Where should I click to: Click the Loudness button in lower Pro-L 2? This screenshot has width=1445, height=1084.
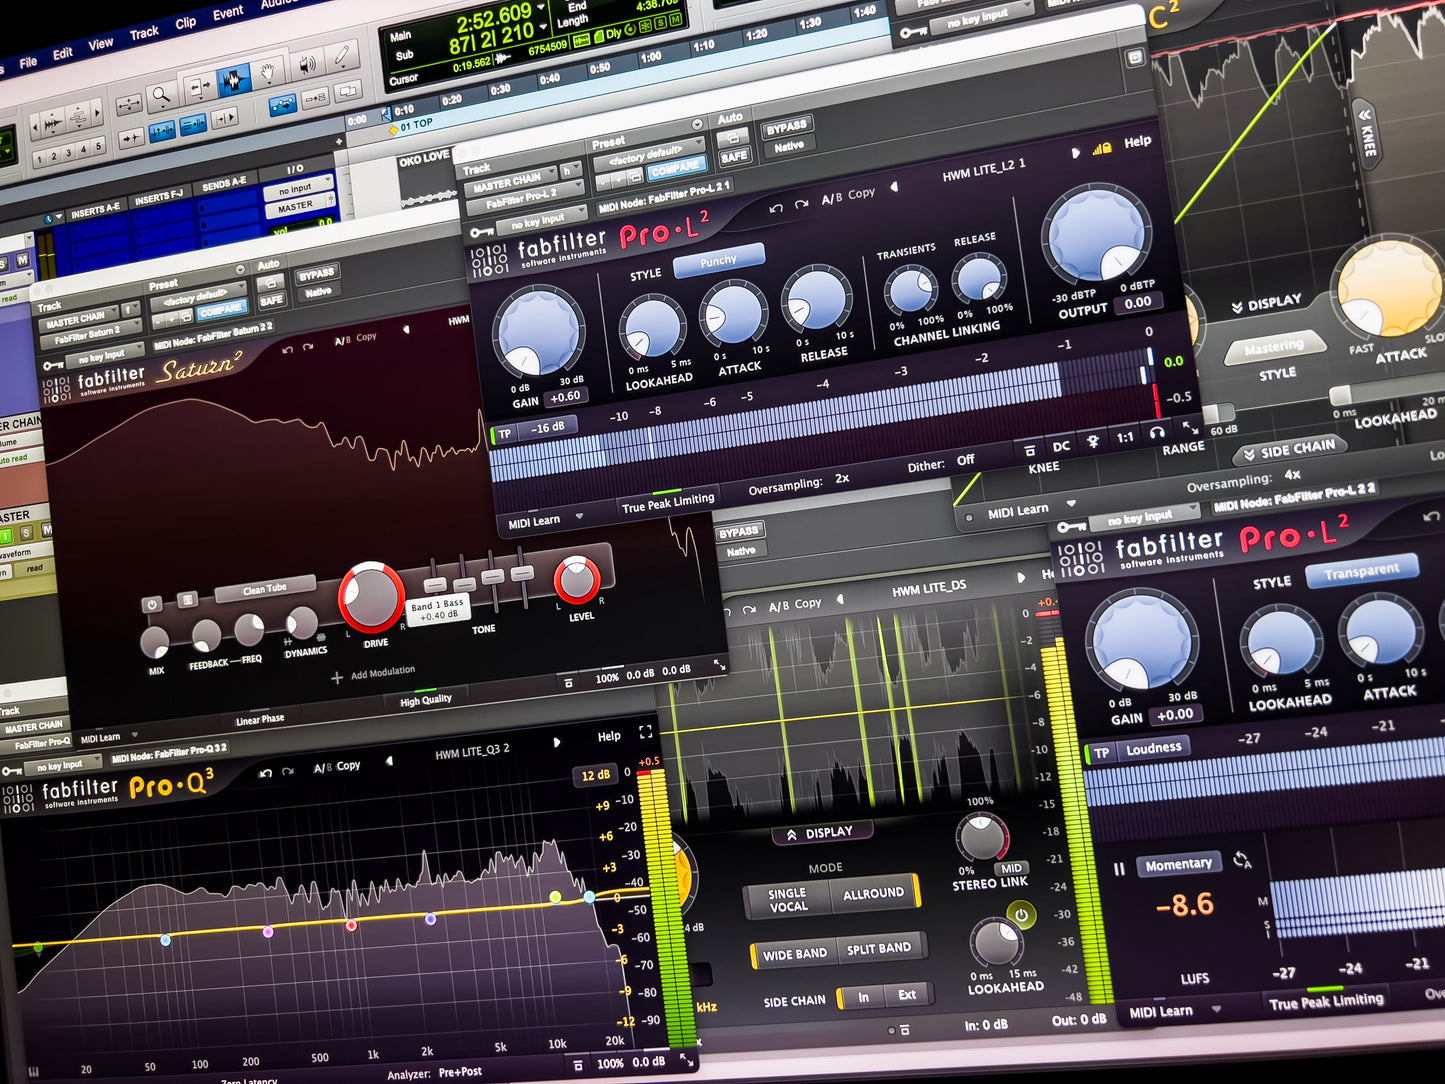point(1153,748)
